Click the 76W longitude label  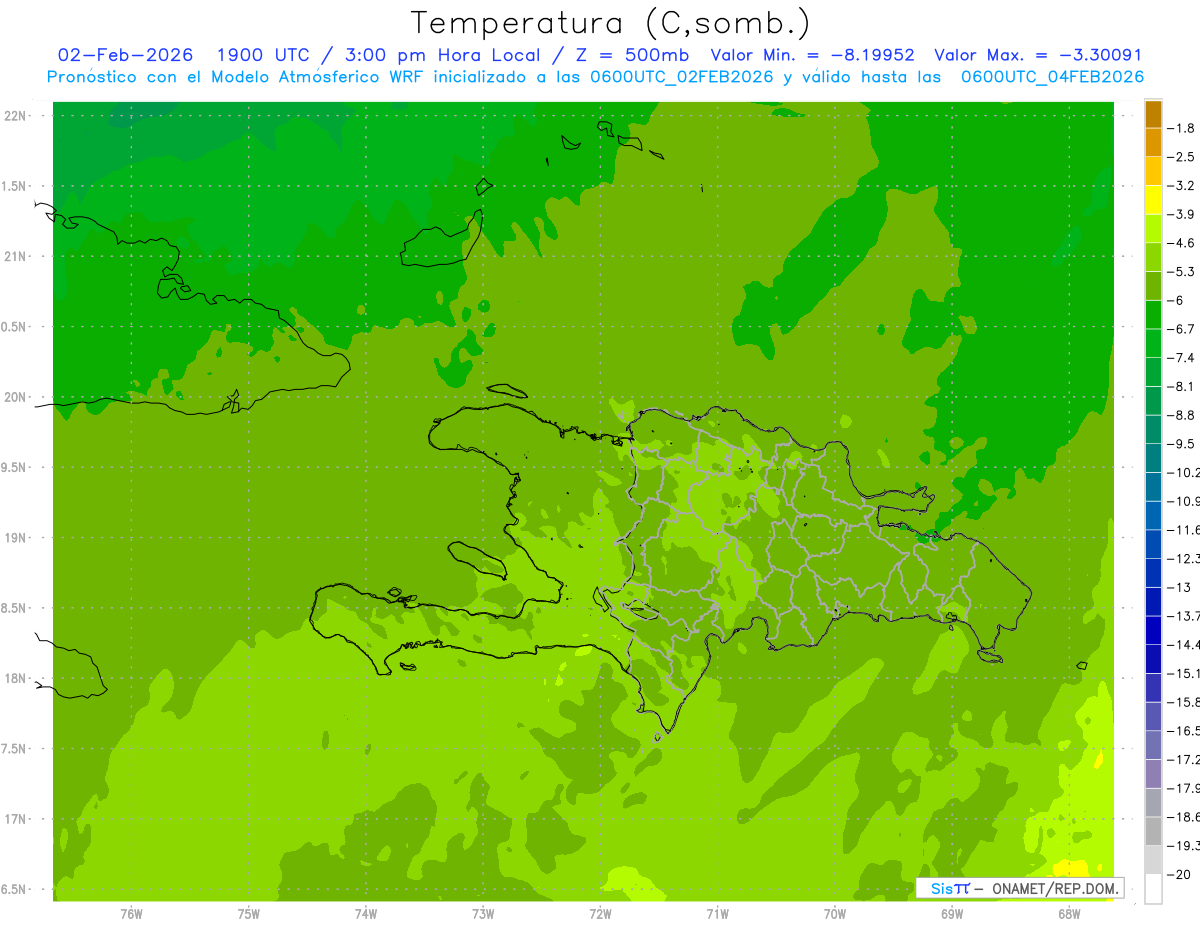[131, 914]
